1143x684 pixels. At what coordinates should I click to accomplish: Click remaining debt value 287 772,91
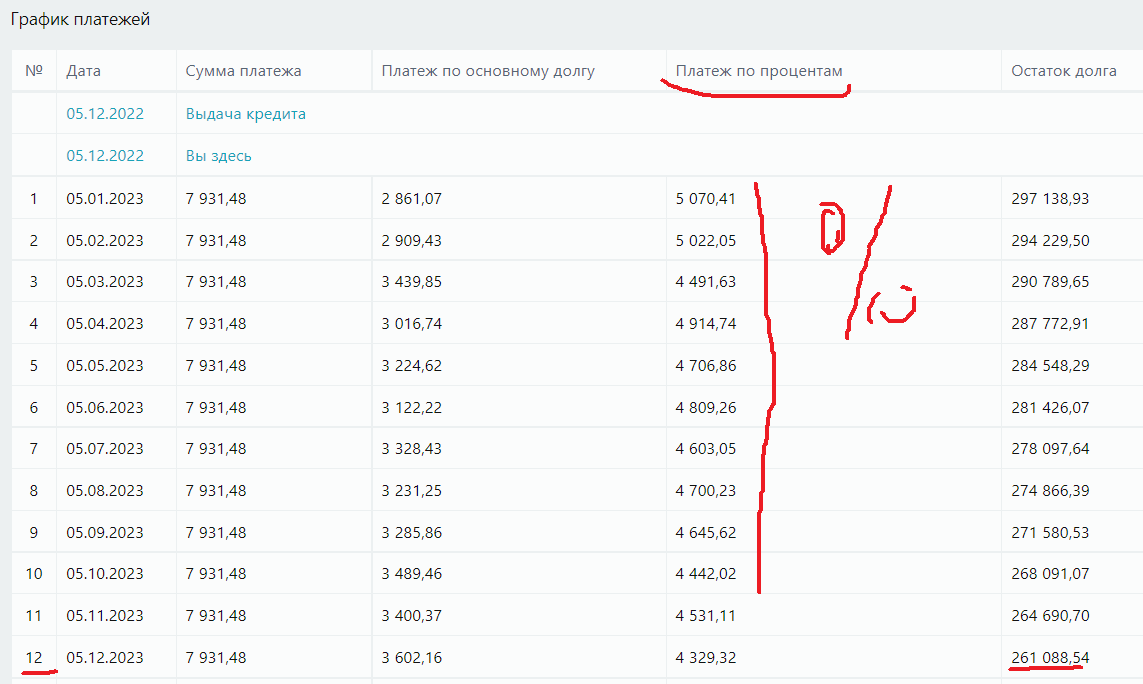pos(1050,324)
